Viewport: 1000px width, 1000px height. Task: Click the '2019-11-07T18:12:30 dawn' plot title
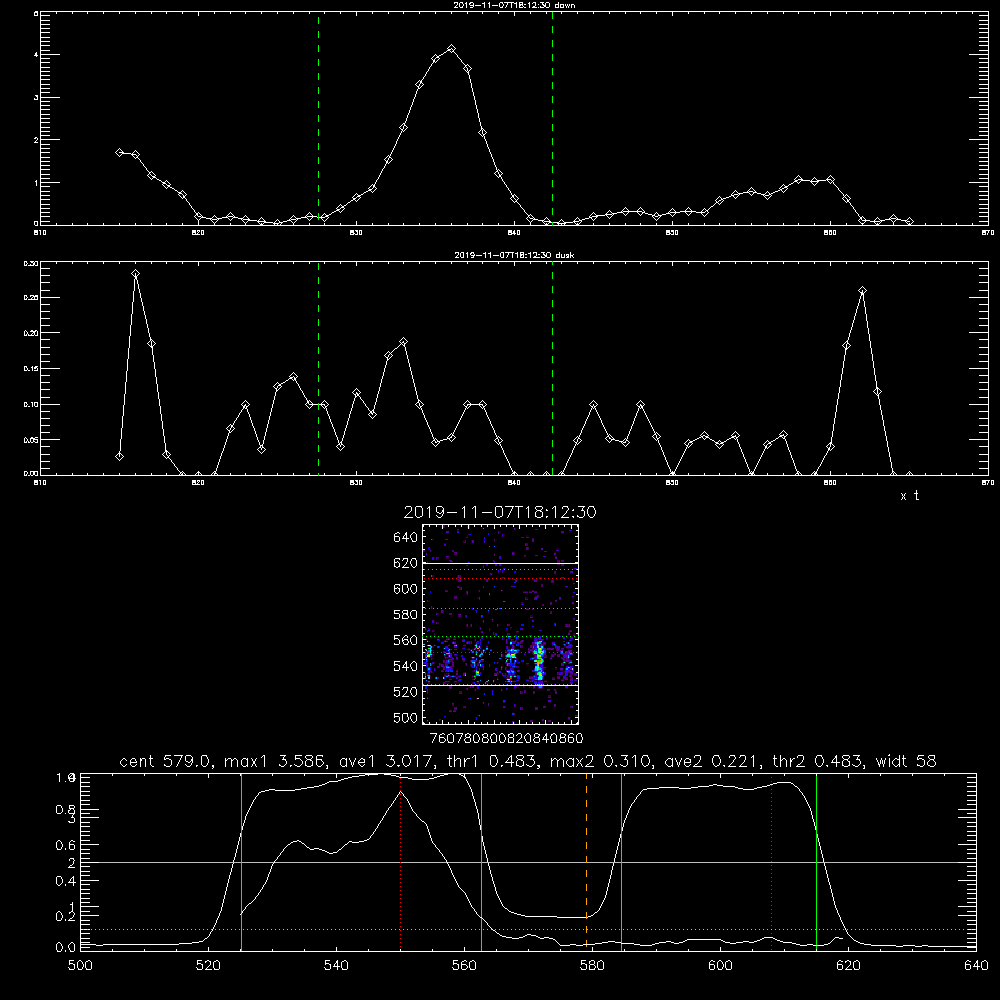tap(514, 5)
